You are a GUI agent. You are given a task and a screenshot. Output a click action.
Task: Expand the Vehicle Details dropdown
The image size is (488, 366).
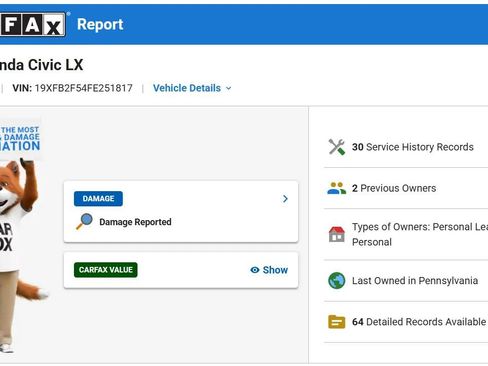(x=192, y=88)
